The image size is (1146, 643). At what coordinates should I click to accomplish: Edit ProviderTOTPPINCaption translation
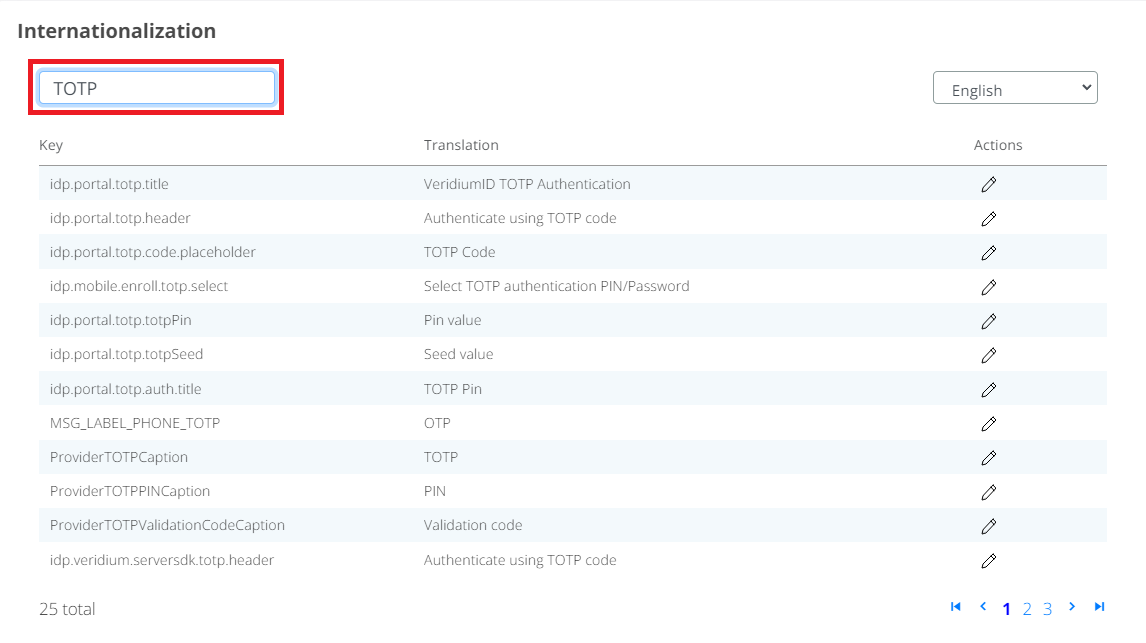tap(988, 491)
